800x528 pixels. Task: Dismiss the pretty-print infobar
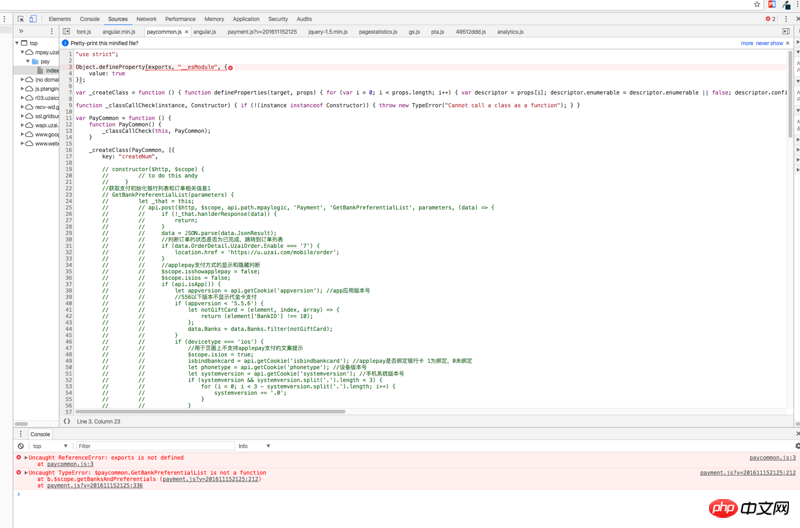(788, 43)
